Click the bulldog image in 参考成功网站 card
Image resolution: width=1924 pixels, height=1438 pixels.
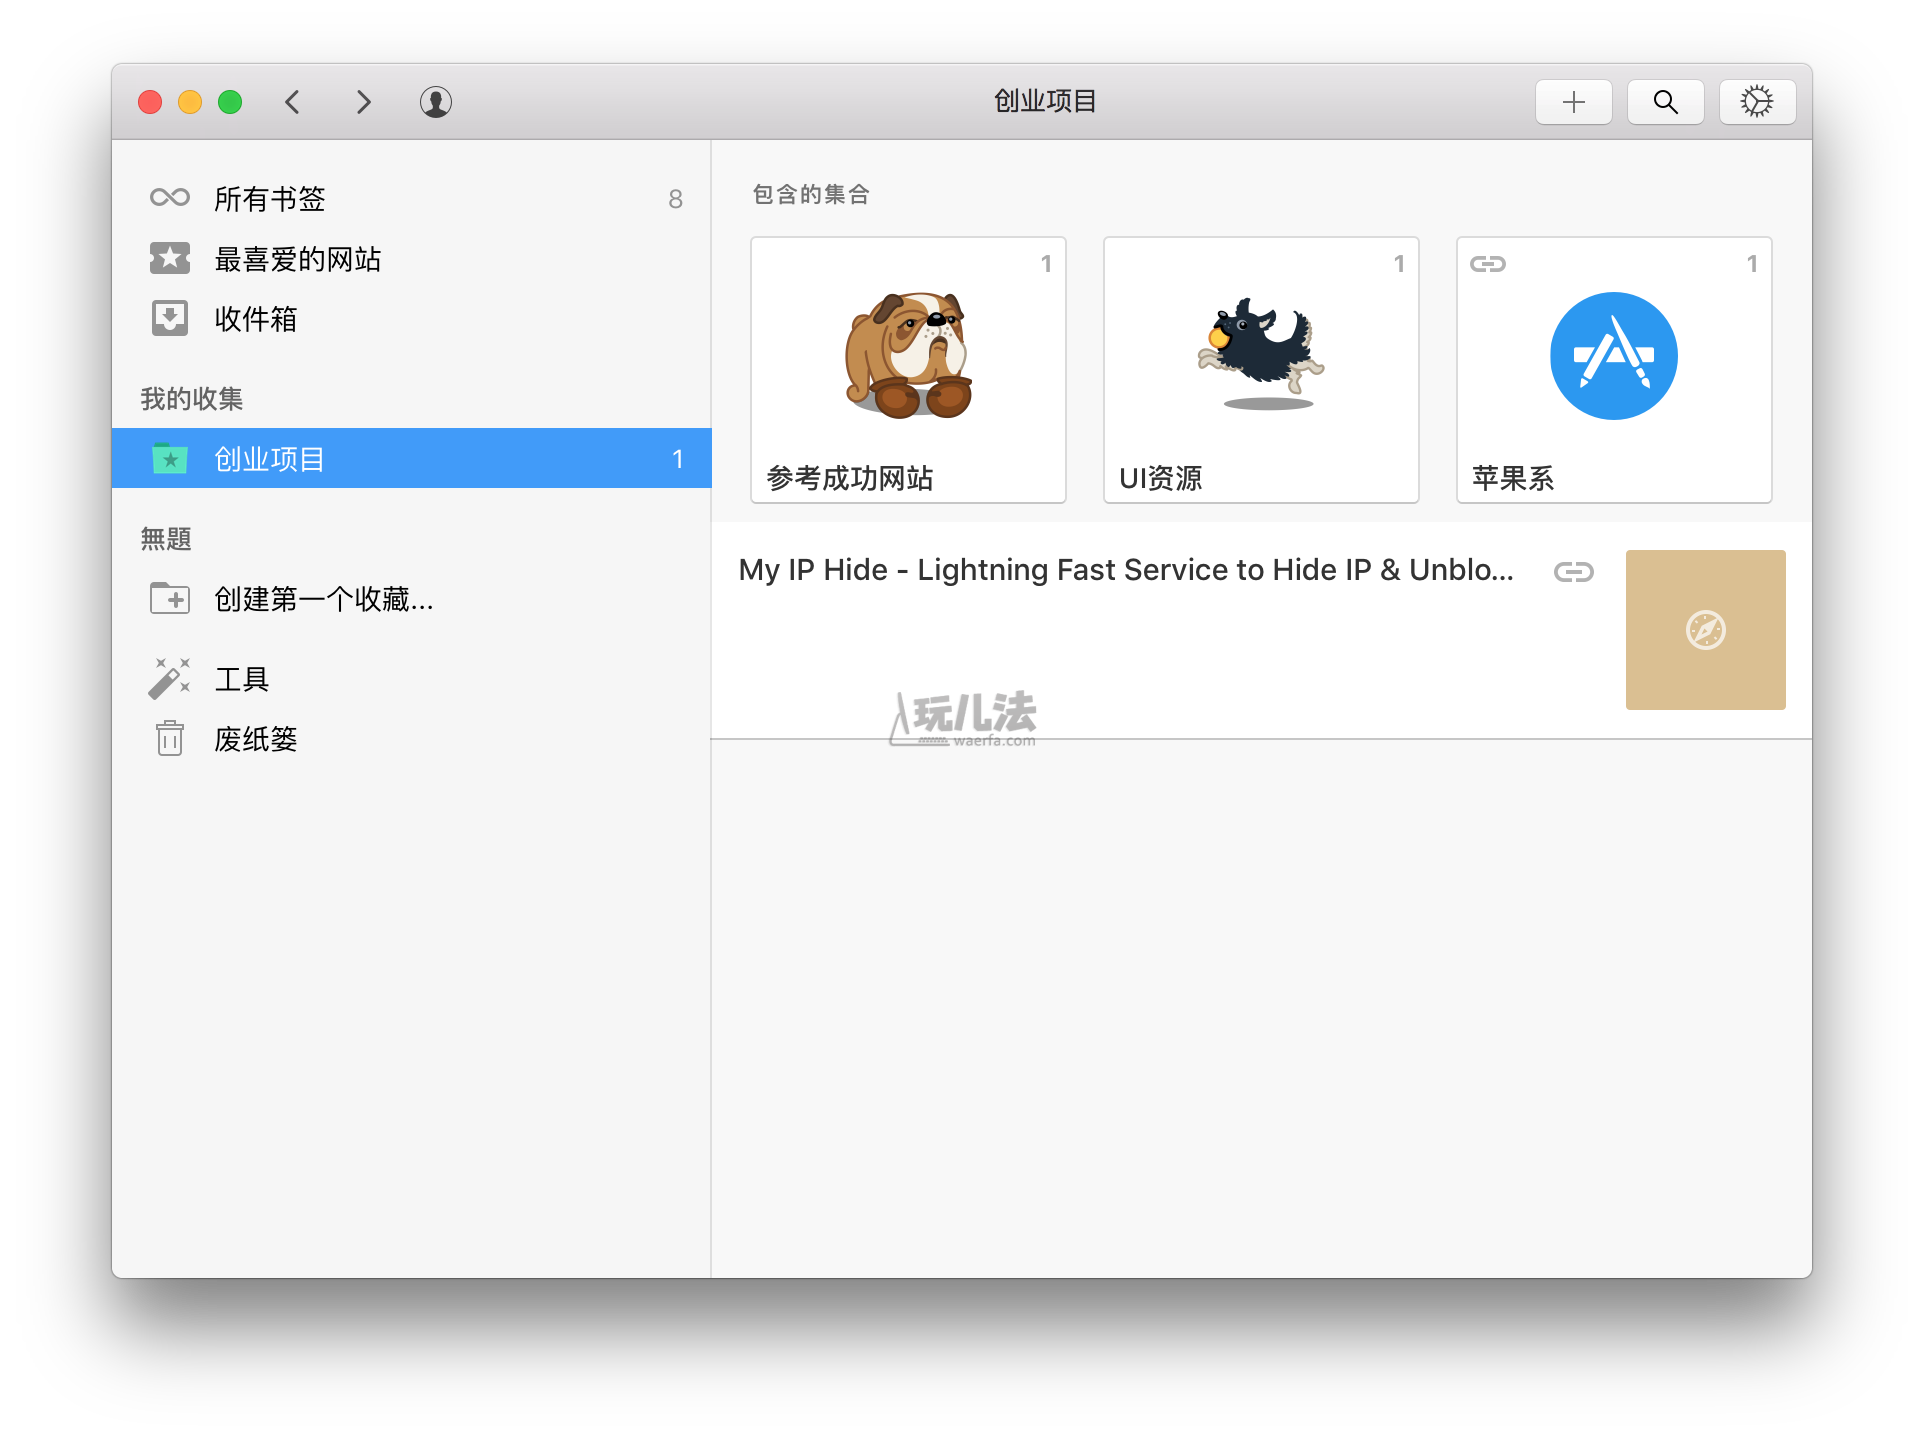[908, 355]
